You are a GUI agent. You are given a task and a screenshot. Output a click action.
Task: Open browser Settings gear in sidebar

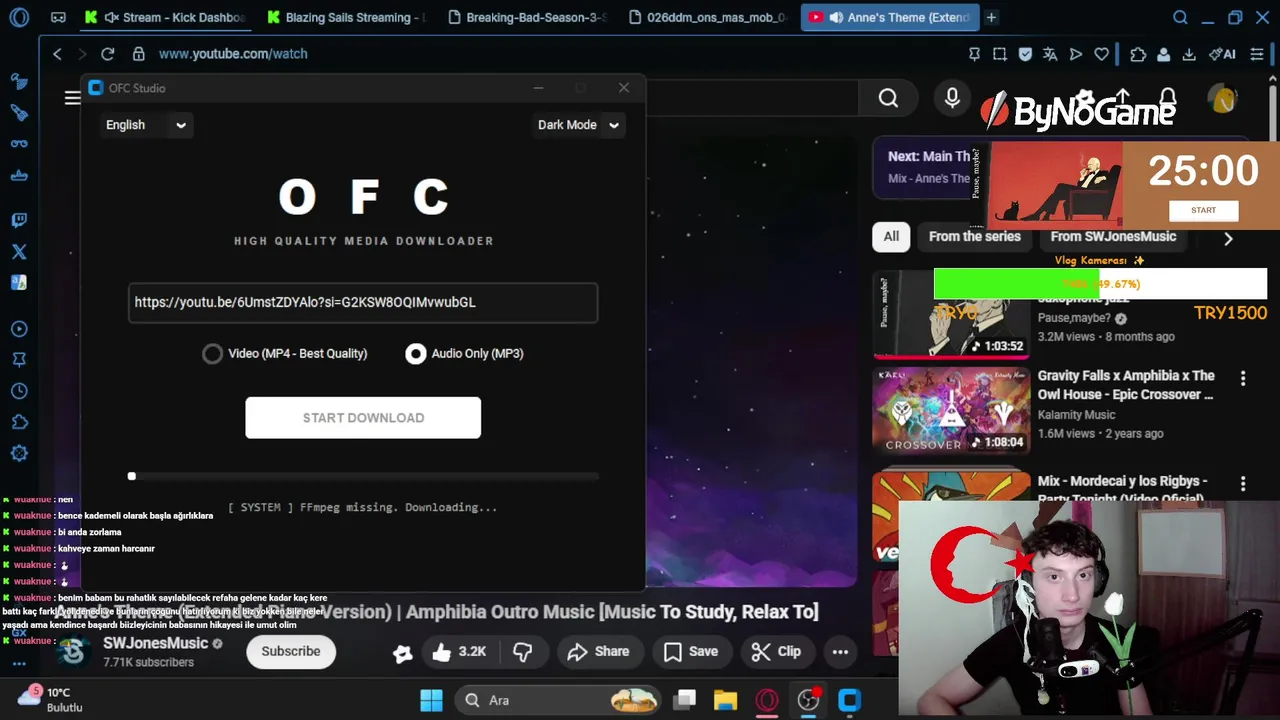pyautogui.click(x=19, y=453)
